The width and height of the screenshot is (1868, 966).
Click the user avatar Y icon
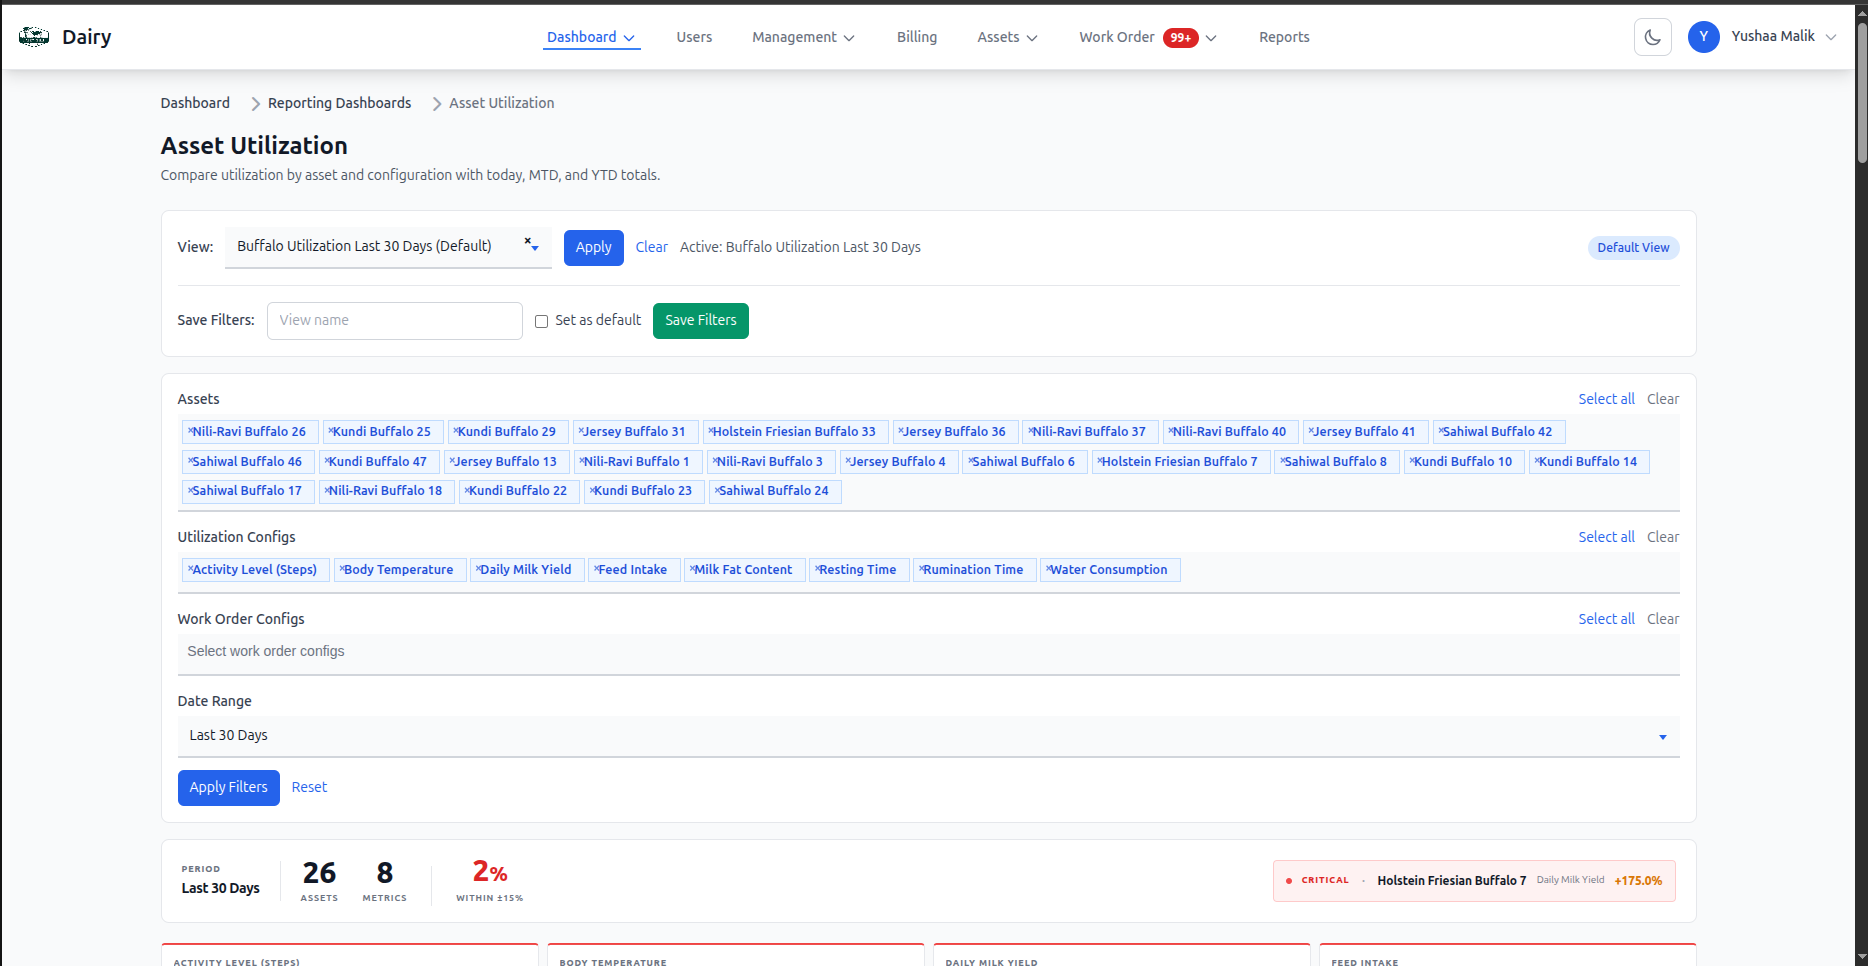tap(1704, 37)
